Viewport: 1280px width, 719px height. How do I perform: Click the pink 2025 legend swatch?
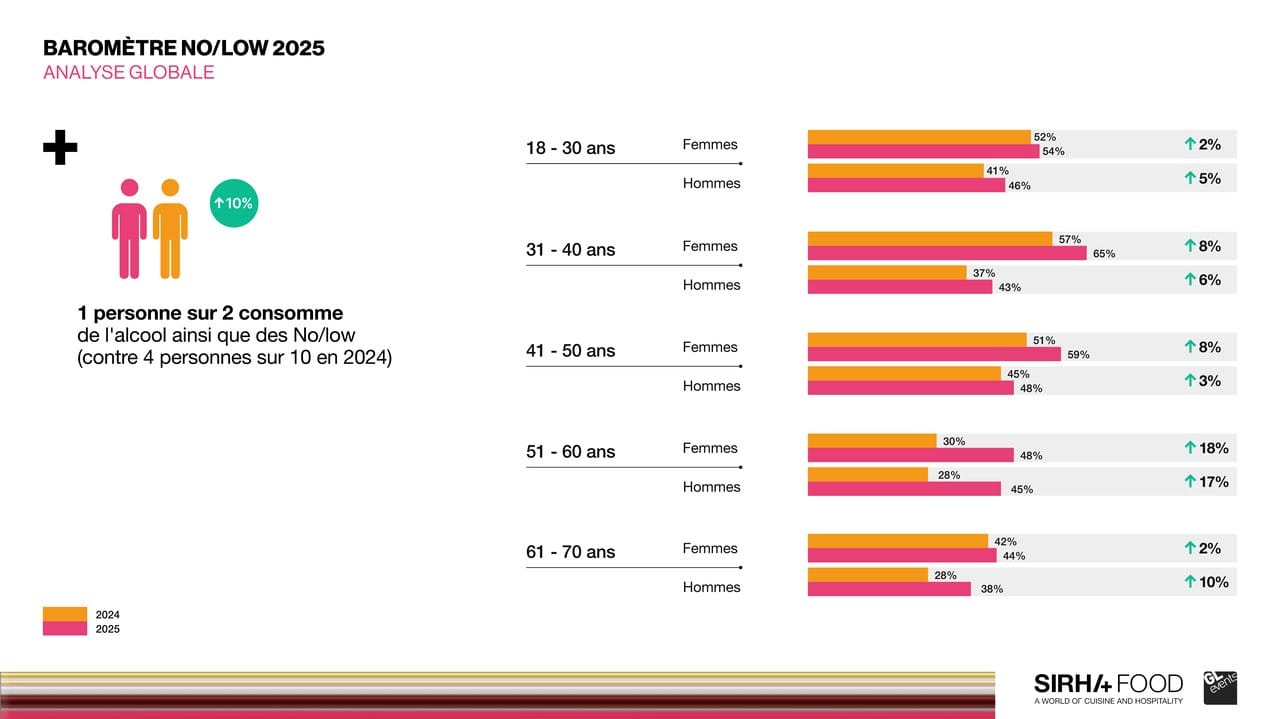point(65,629)
